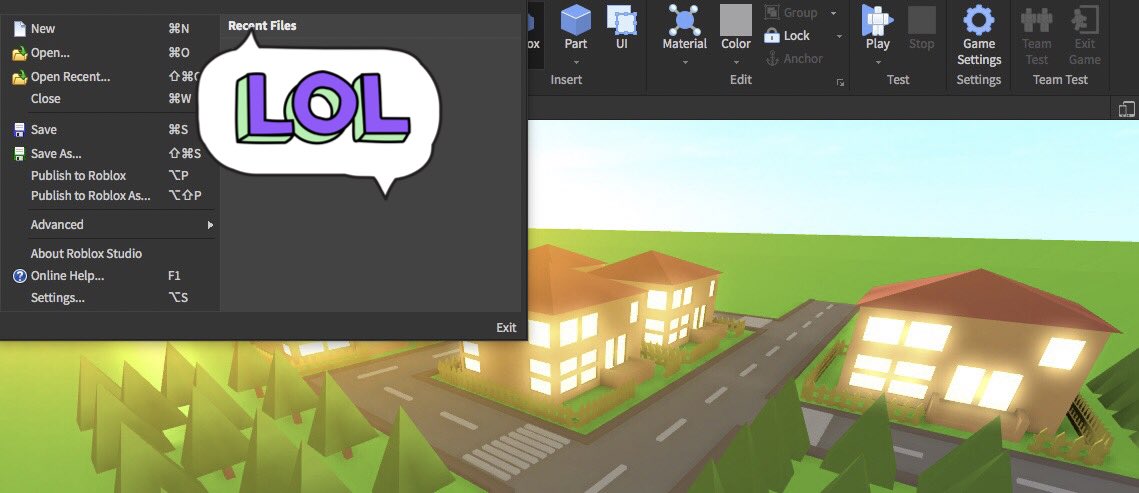Click the Team Test section label
The width and height of the screenshot is (1139, 493).
point(1060,80)
